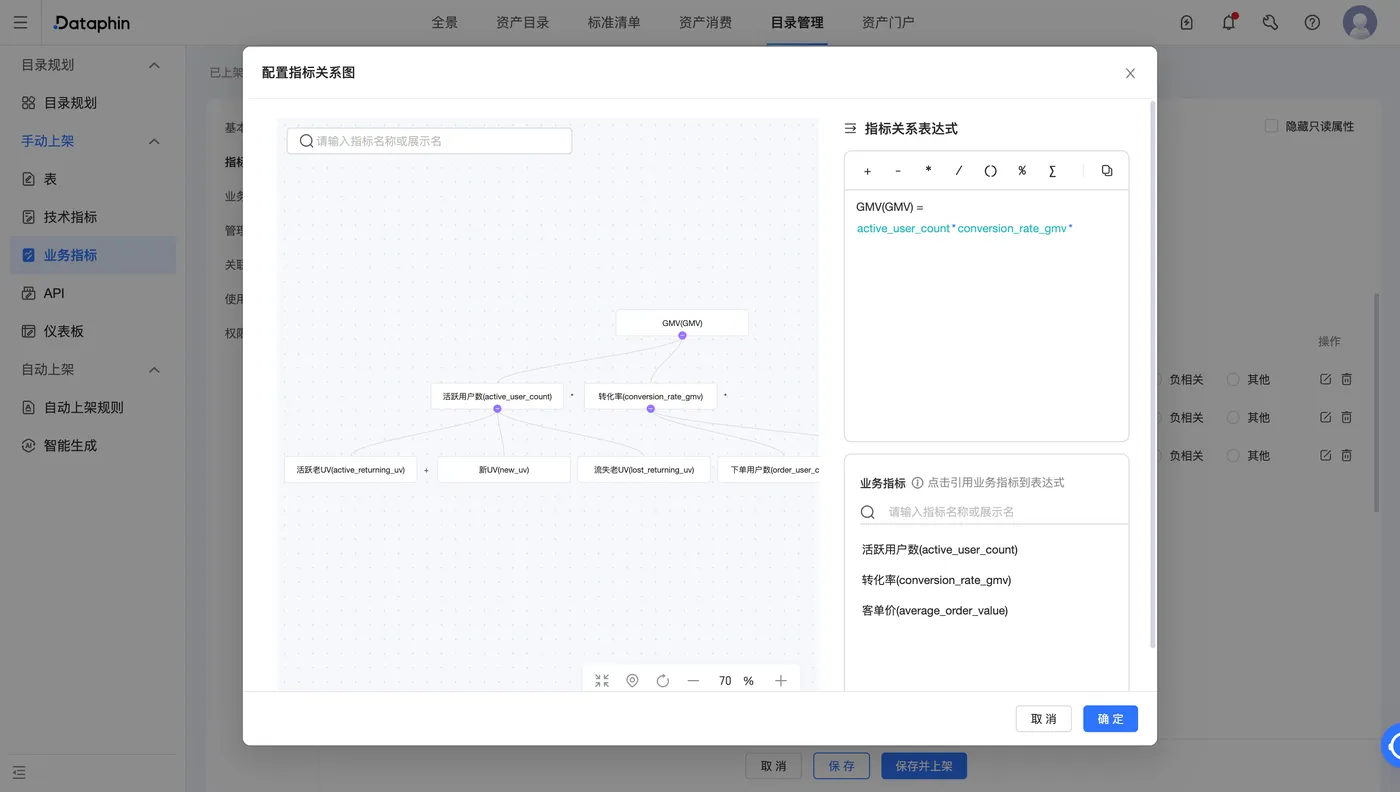
Task: Add 活跃用户数(active_user_count) from the 业务指标 list
Action: [940, 550]
